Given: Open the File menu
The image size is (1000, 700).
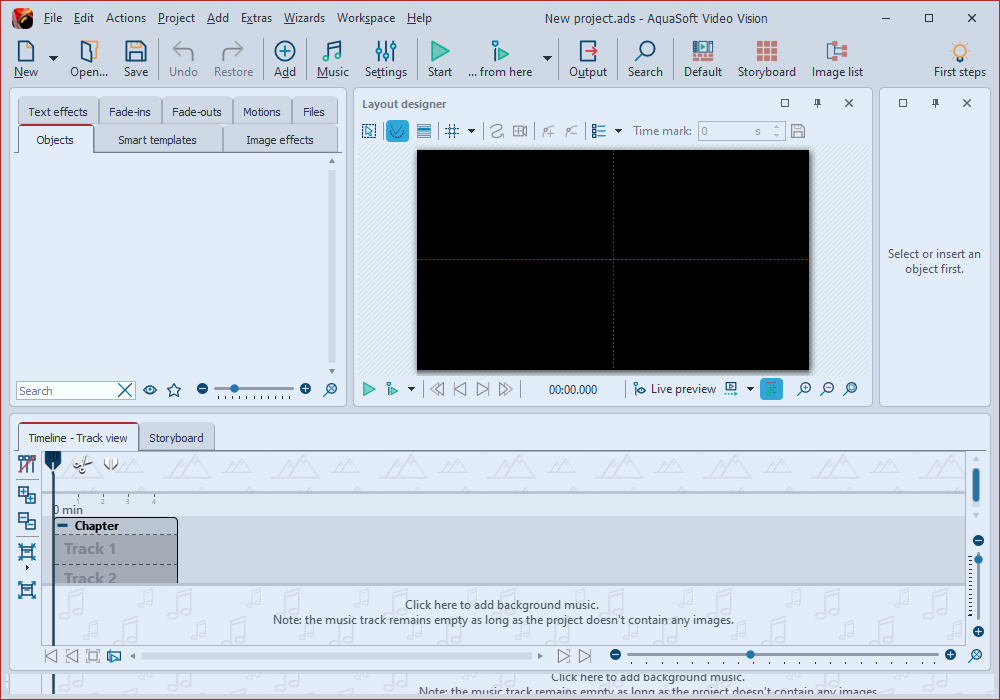Looking at the screenshot, I should pyautogui.click(x=53, y=18).
